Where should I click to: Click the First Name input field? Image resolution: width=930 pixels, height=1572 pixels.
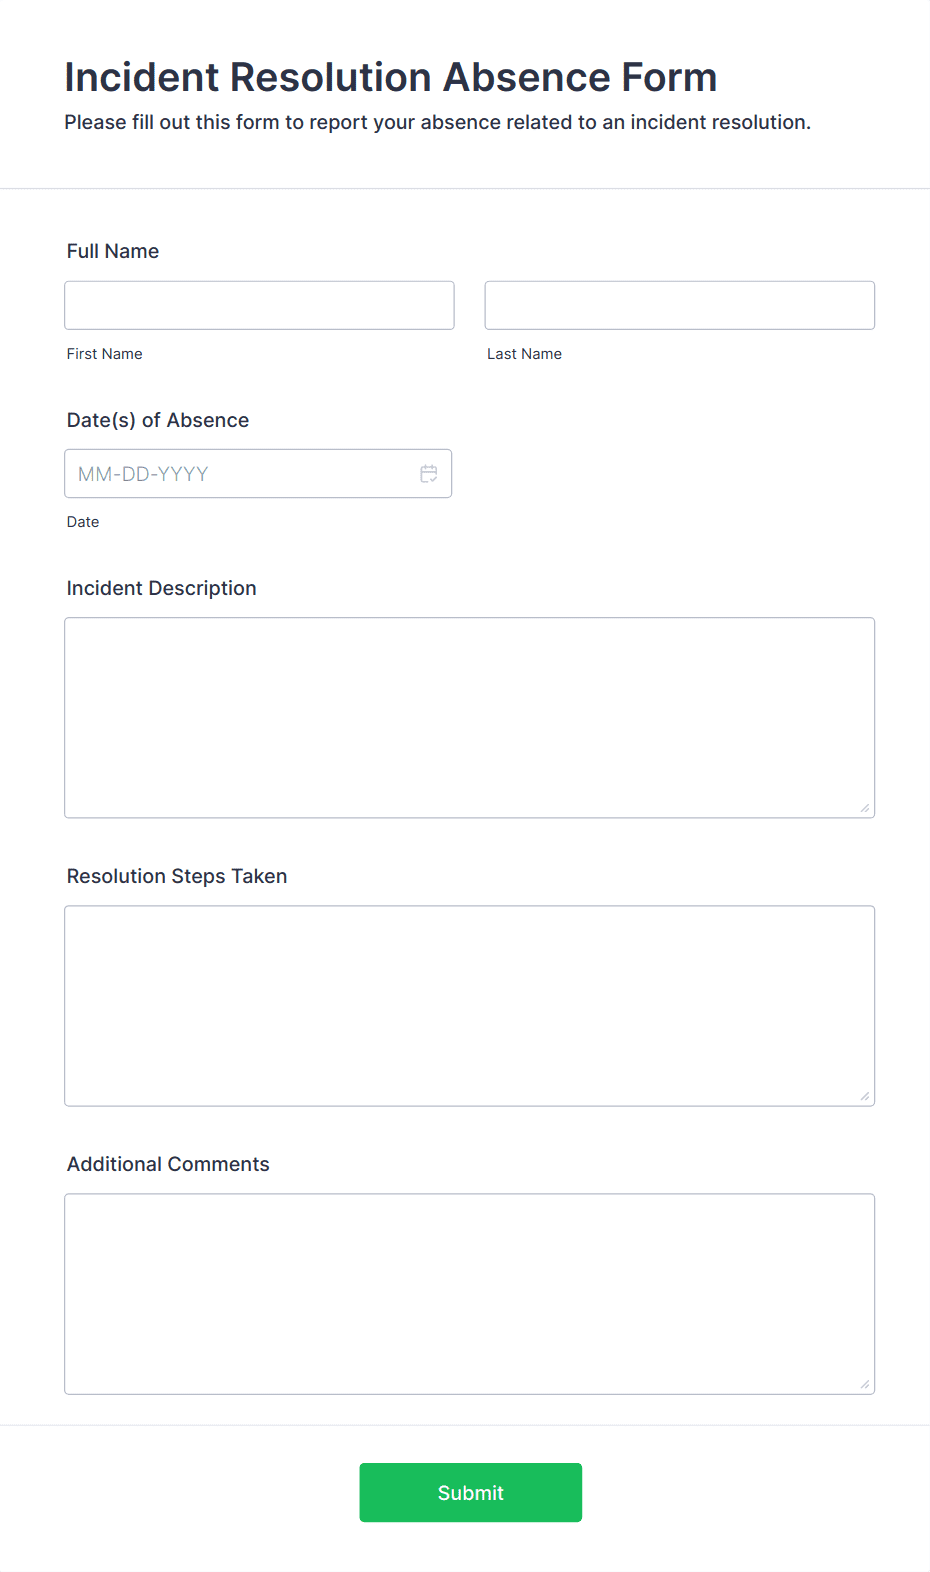click(x=259, y=305)
